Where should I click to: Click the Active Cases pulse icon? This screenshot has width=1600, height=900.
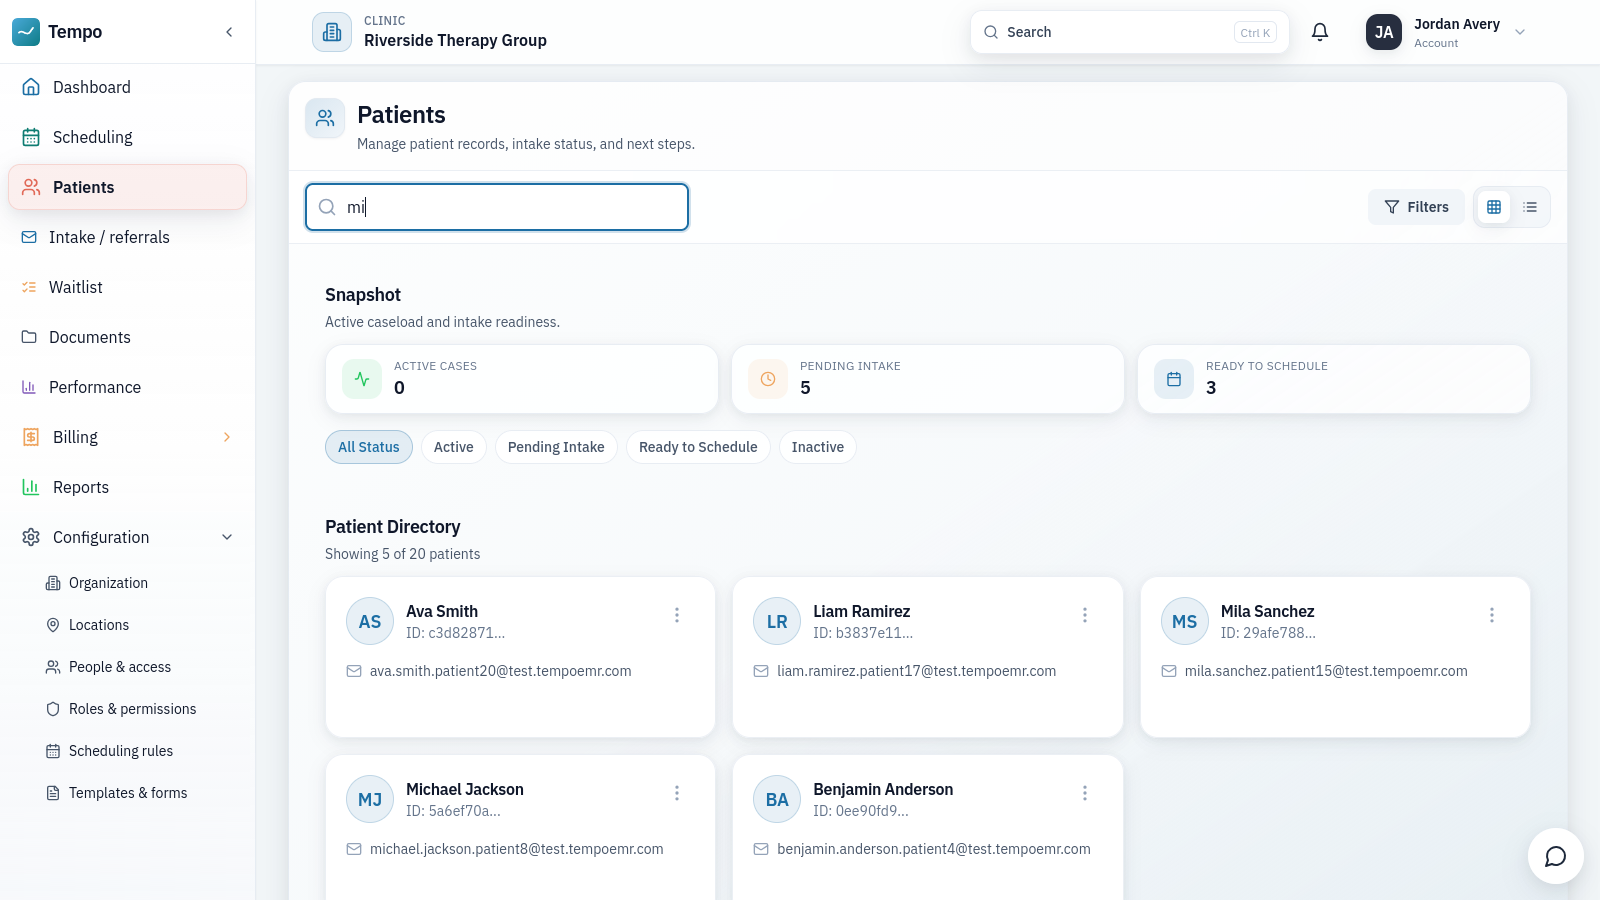[x=362, y=379]
